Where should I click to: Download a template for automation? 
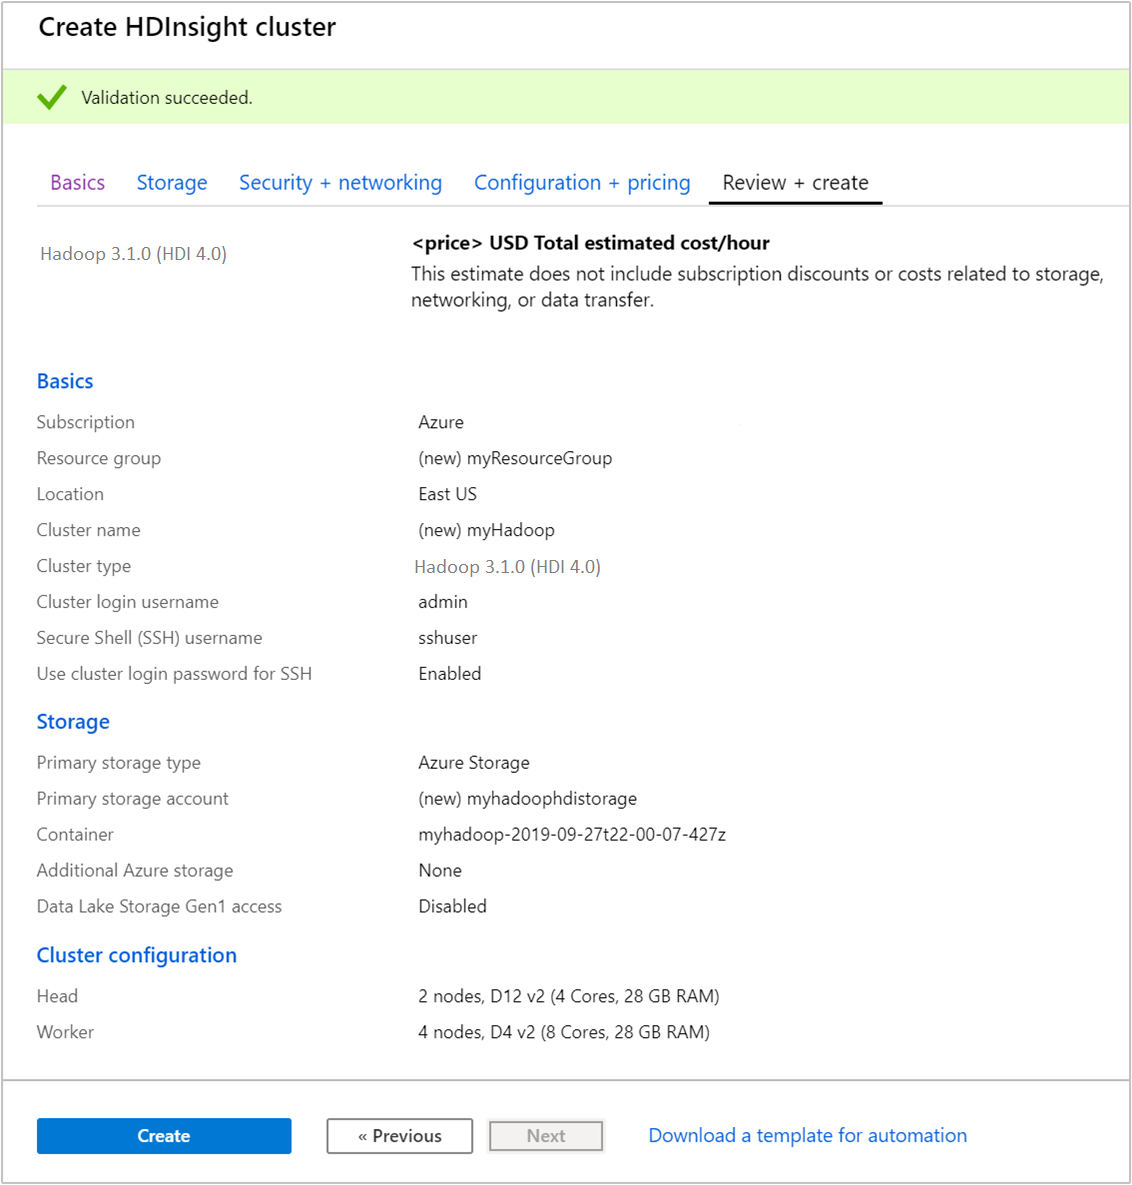pyautogui.click(x=807, y=1135)
